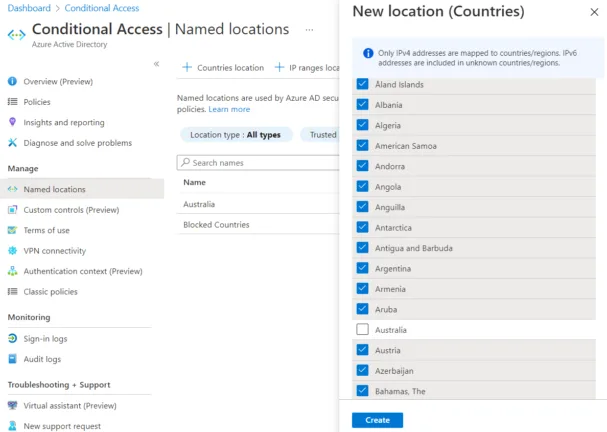Click the magnifier icon in Search names

click(186, 162)
